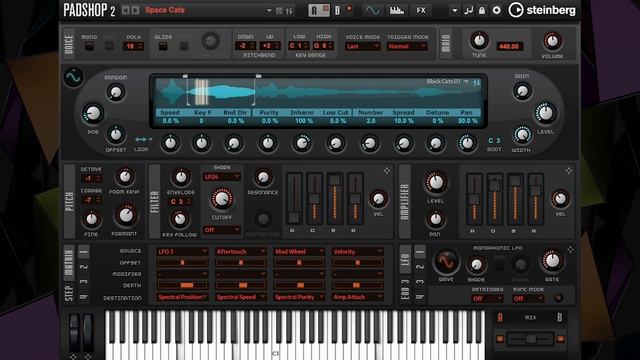Switch to layer B
The width and height of the screenshot is (640, 360).
click(x=337, y=11)
